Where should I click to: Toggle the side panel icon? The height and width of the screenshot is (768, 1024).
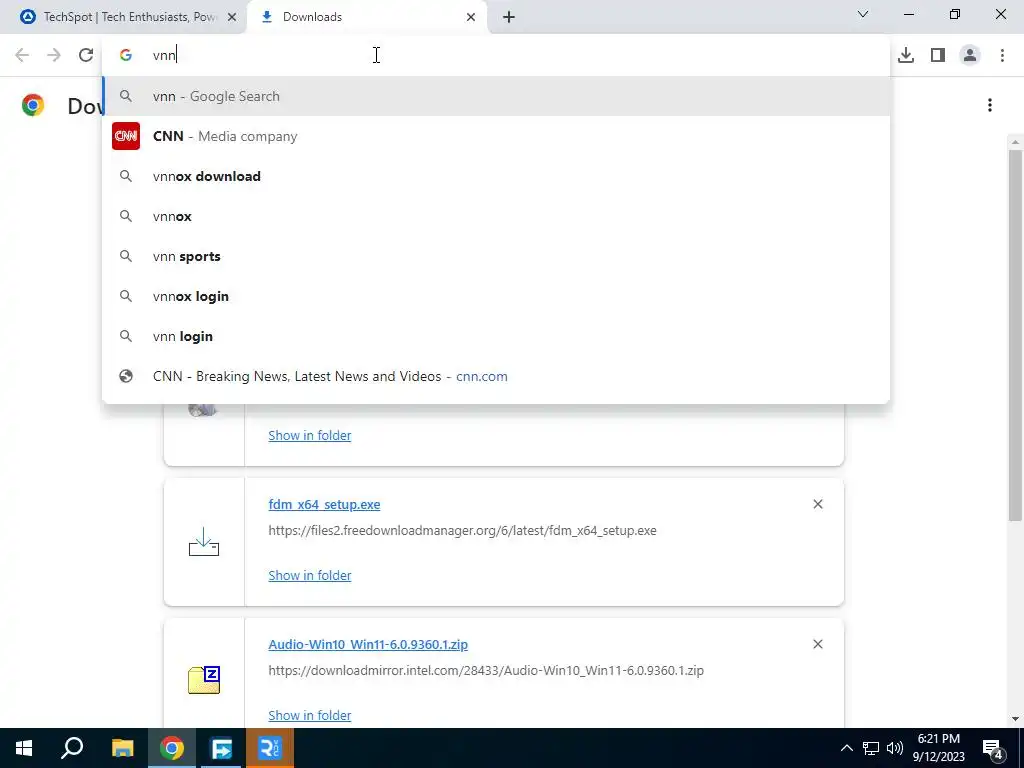tap(938, 55)
